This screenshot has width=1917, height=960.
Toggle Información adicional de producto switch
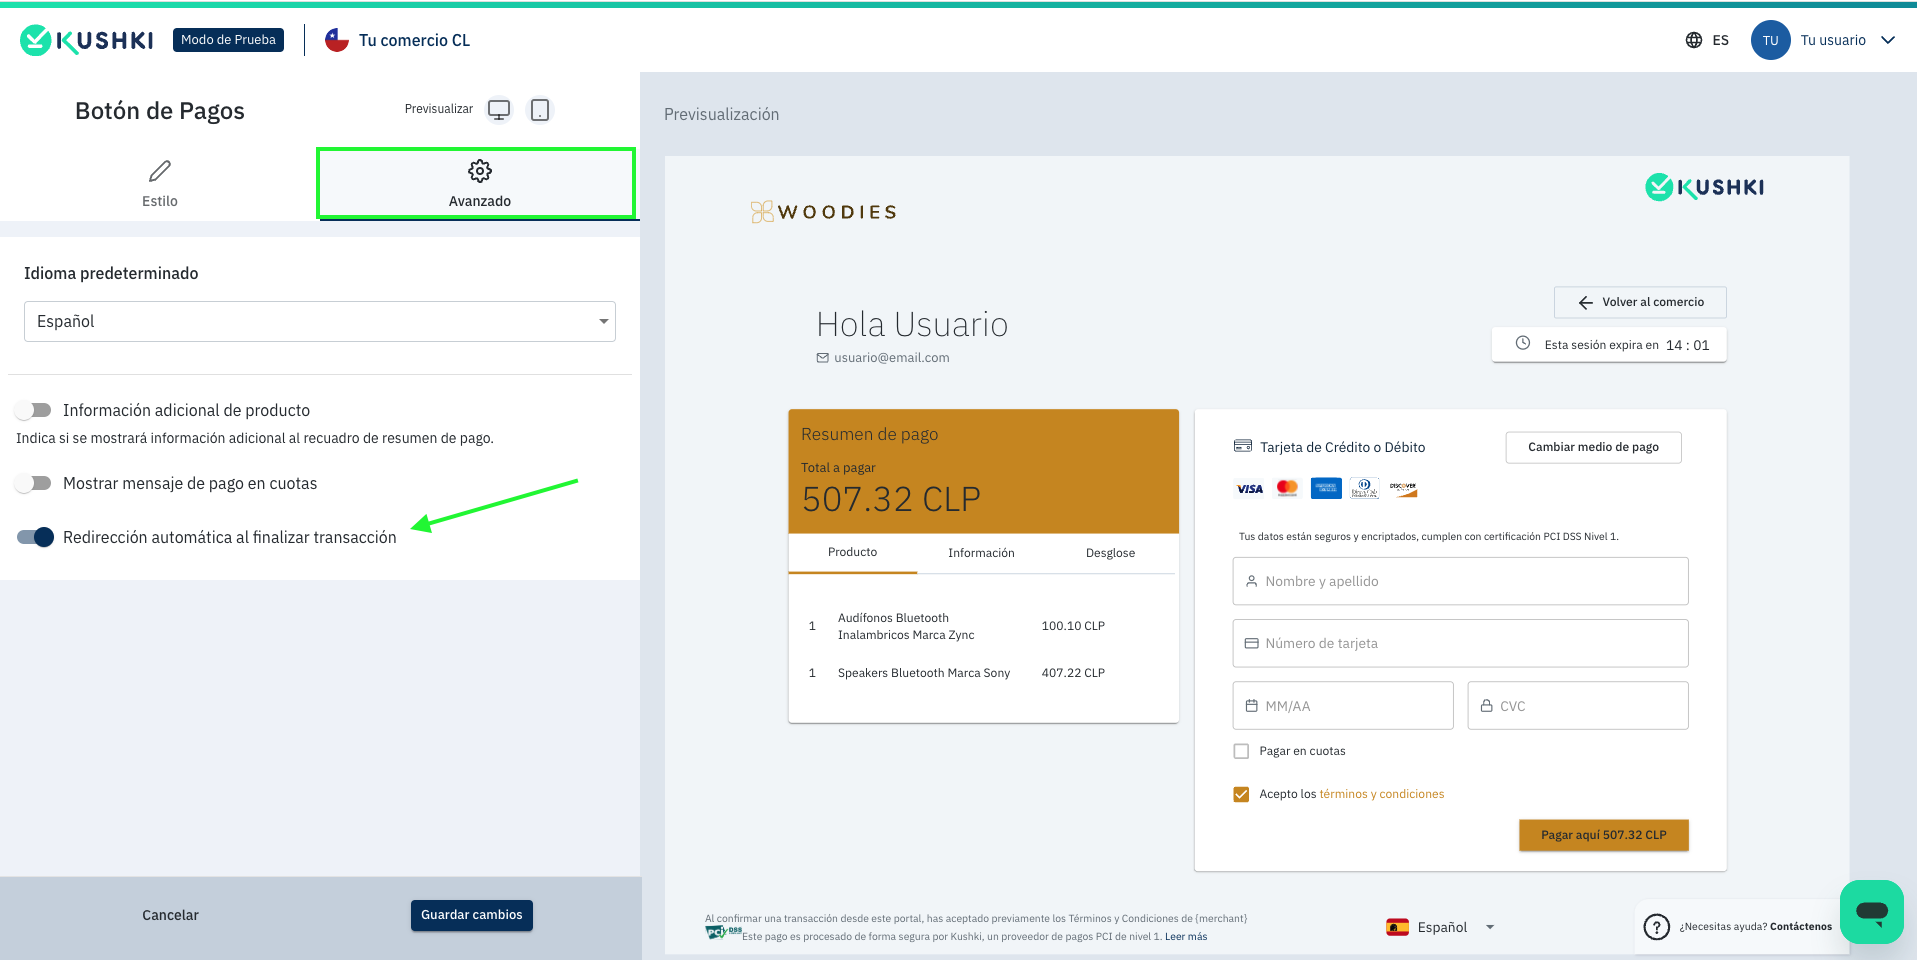pyautogui.click(x=33, y=410)
